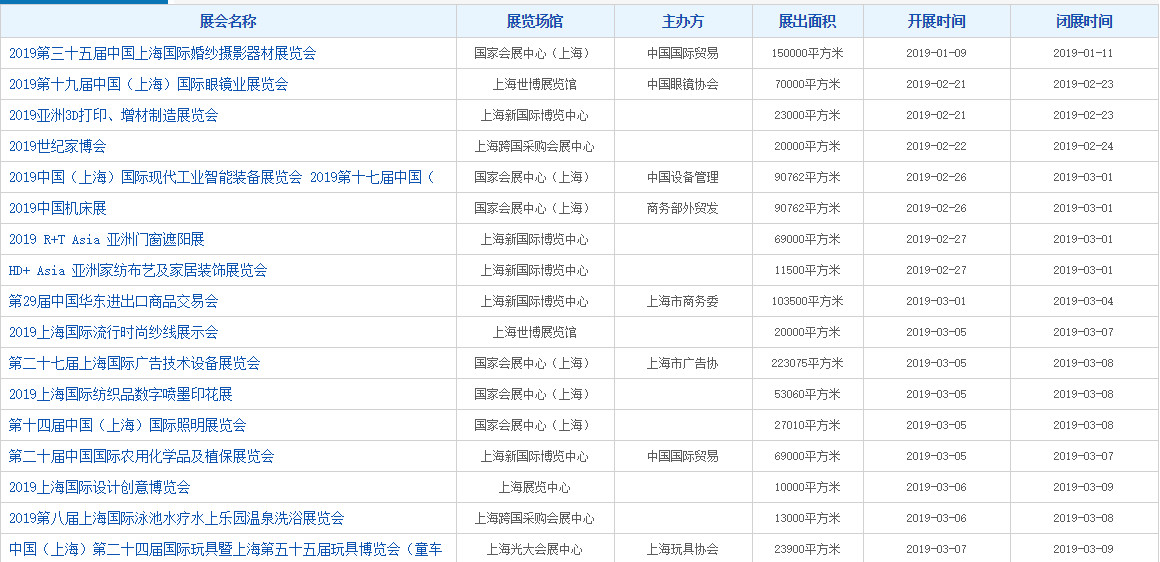
Task: Open 2019第十九届中国（上海）国际眼镜业展览会 link
Action: 148,85
